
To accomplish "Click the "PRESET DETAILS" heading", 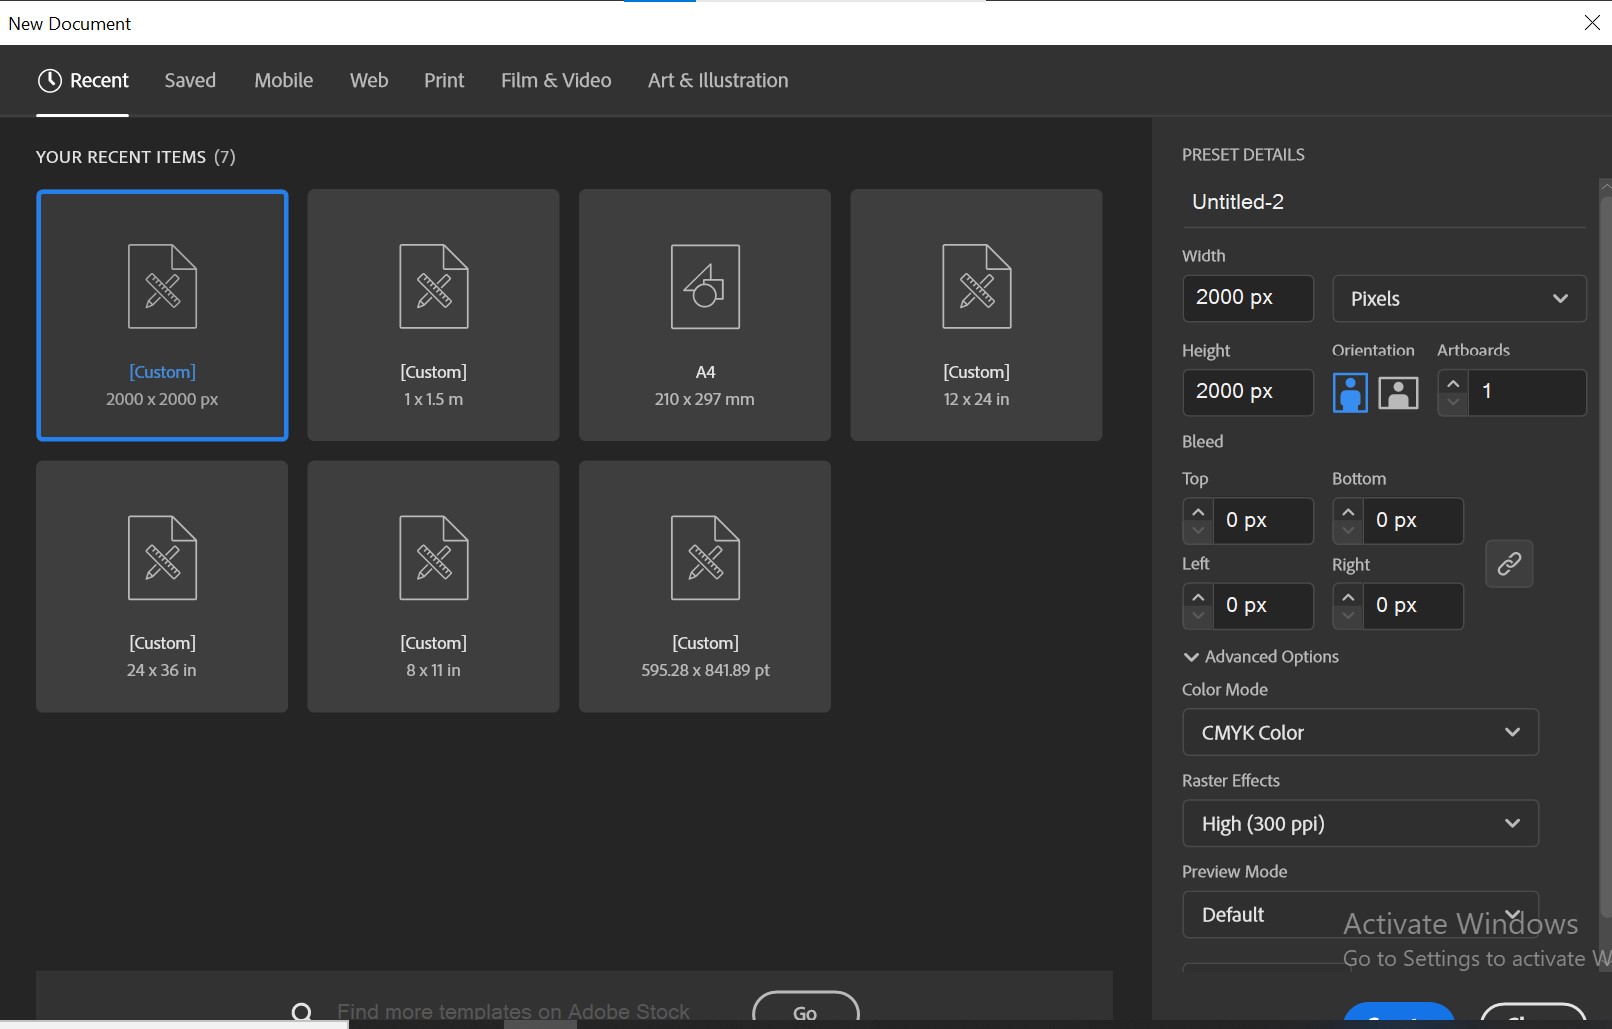I will [x=1243, y=155].
